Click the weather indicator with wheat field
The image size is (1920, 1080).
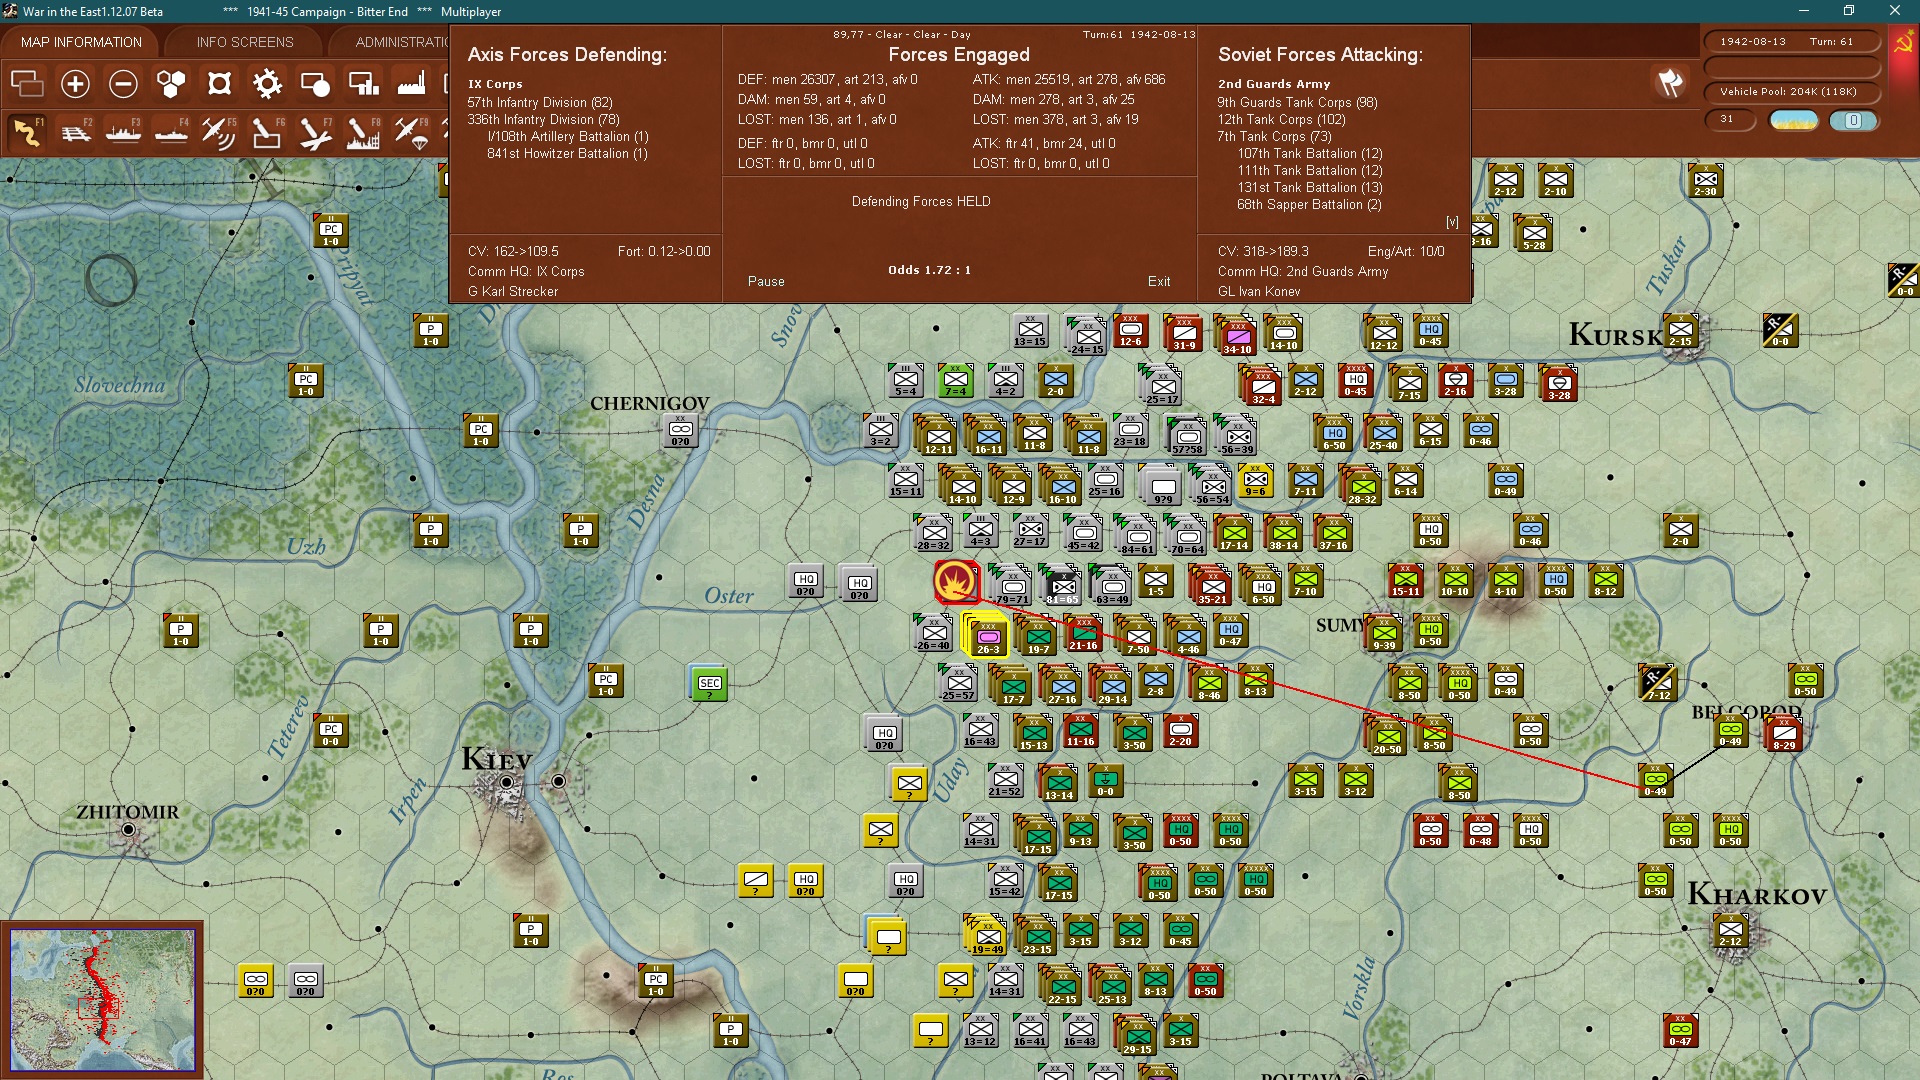tap(1794, 120)
